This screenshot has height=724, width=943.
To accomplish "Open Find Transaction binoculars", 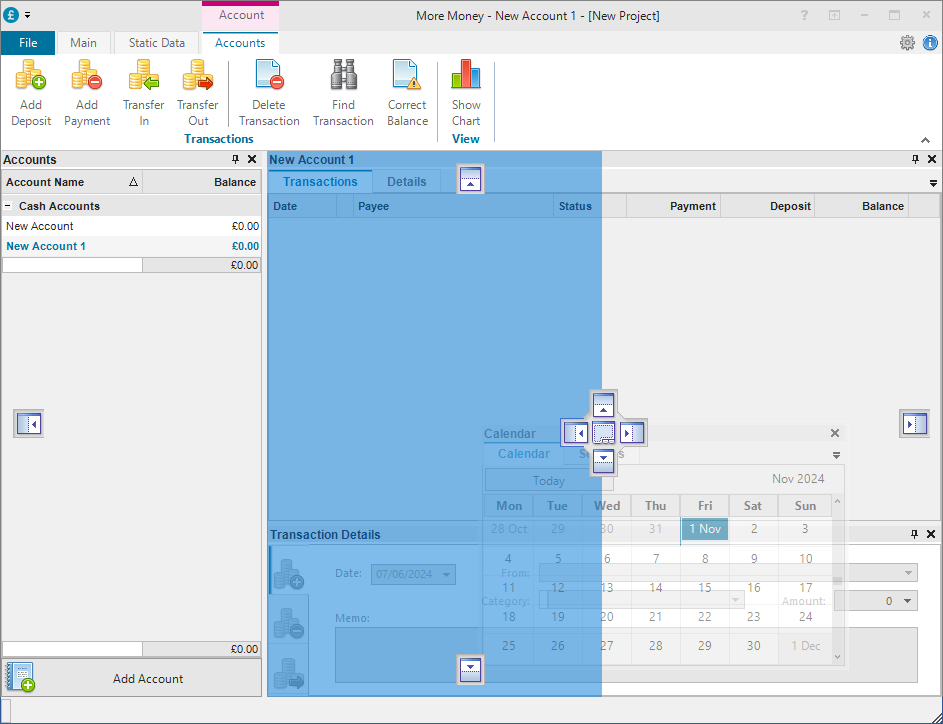I will pos(343,76).
